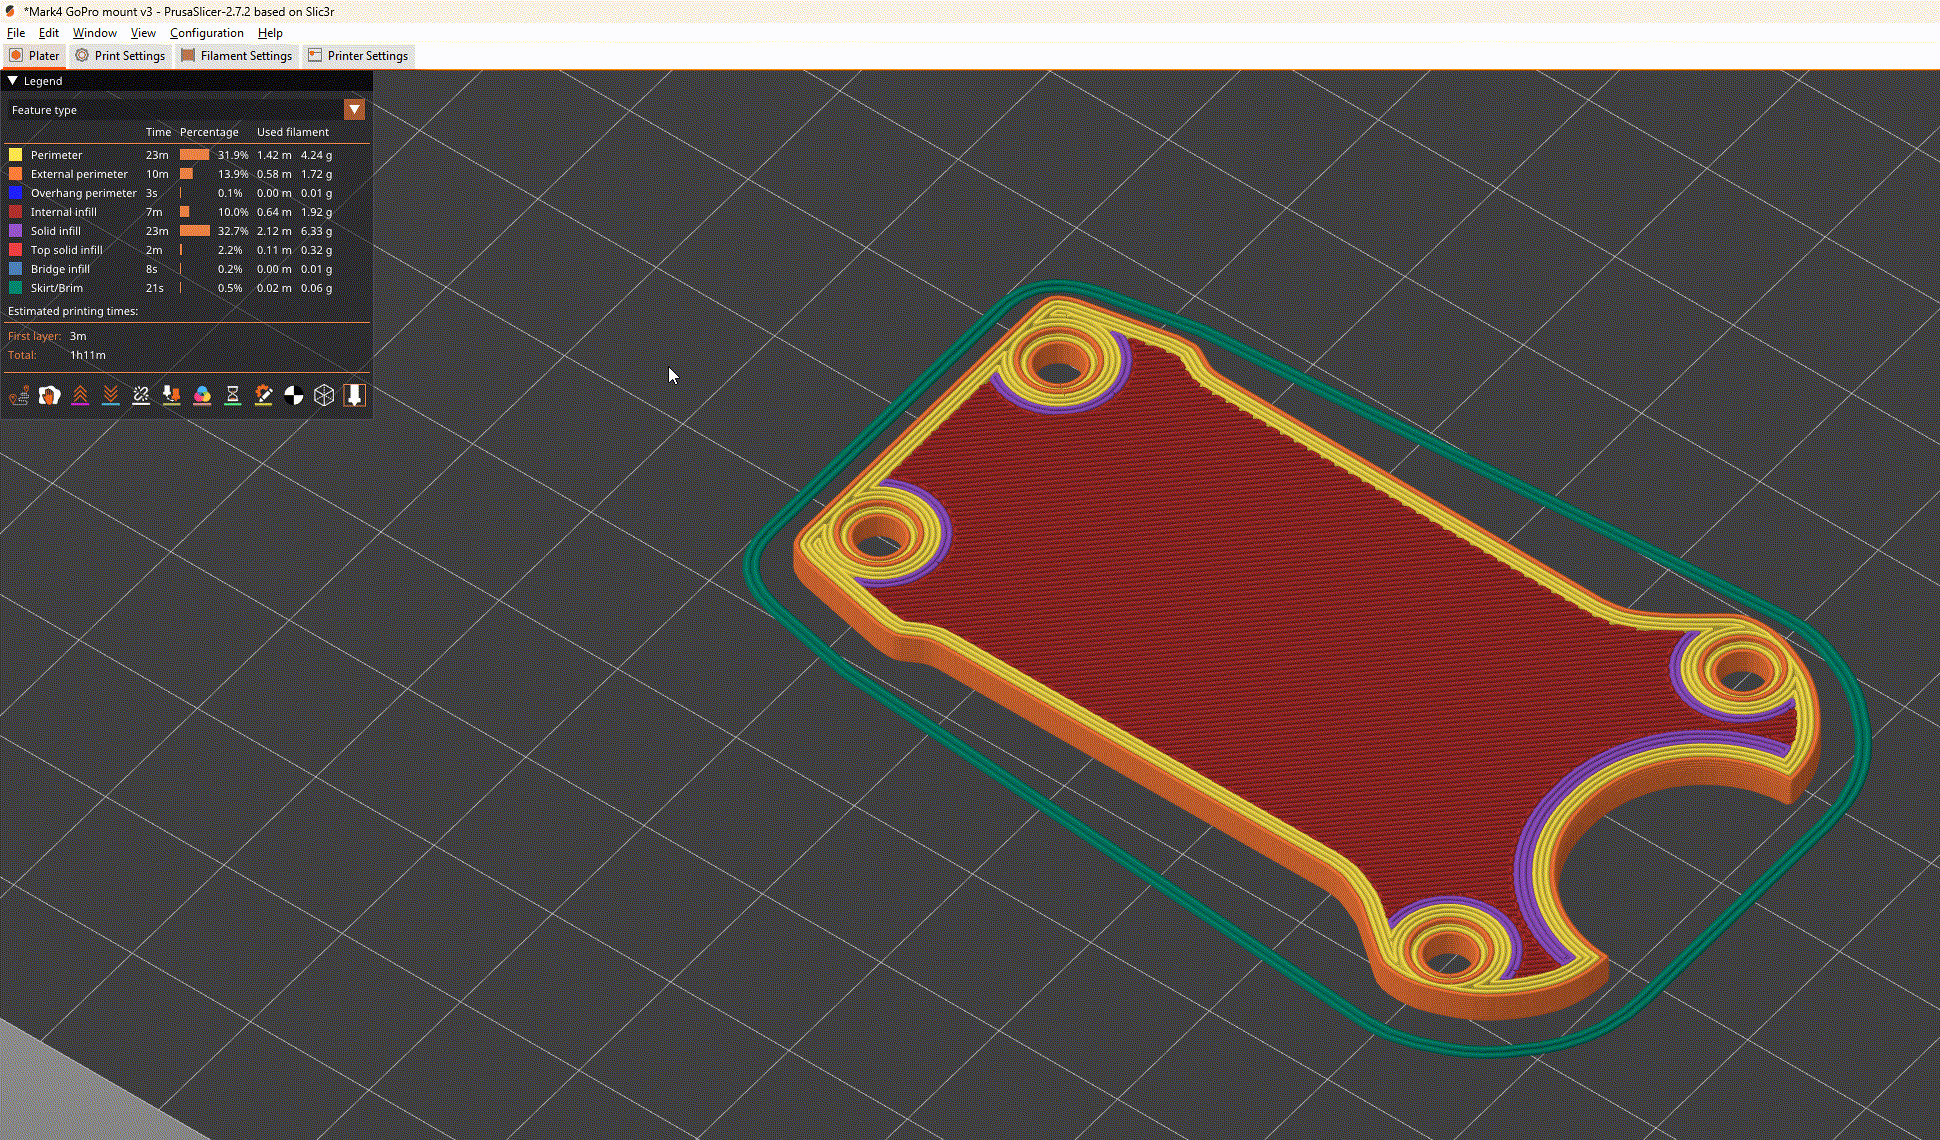1940x1140 pixels.
Task: Switch to the Filament Settings tab
Action: pyautogui.click(x=237, y=56)
